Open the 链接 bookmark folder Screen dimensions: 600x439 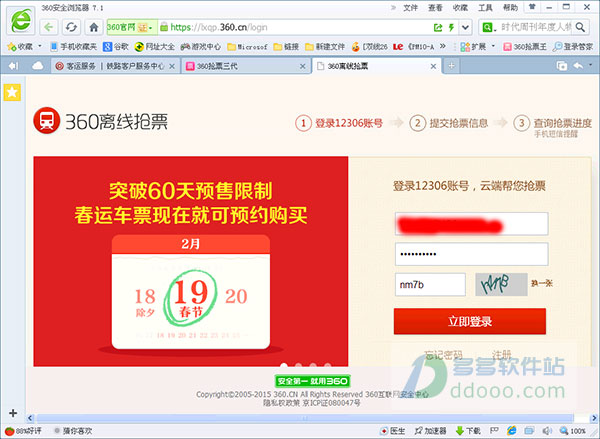(x=286, y=47)
